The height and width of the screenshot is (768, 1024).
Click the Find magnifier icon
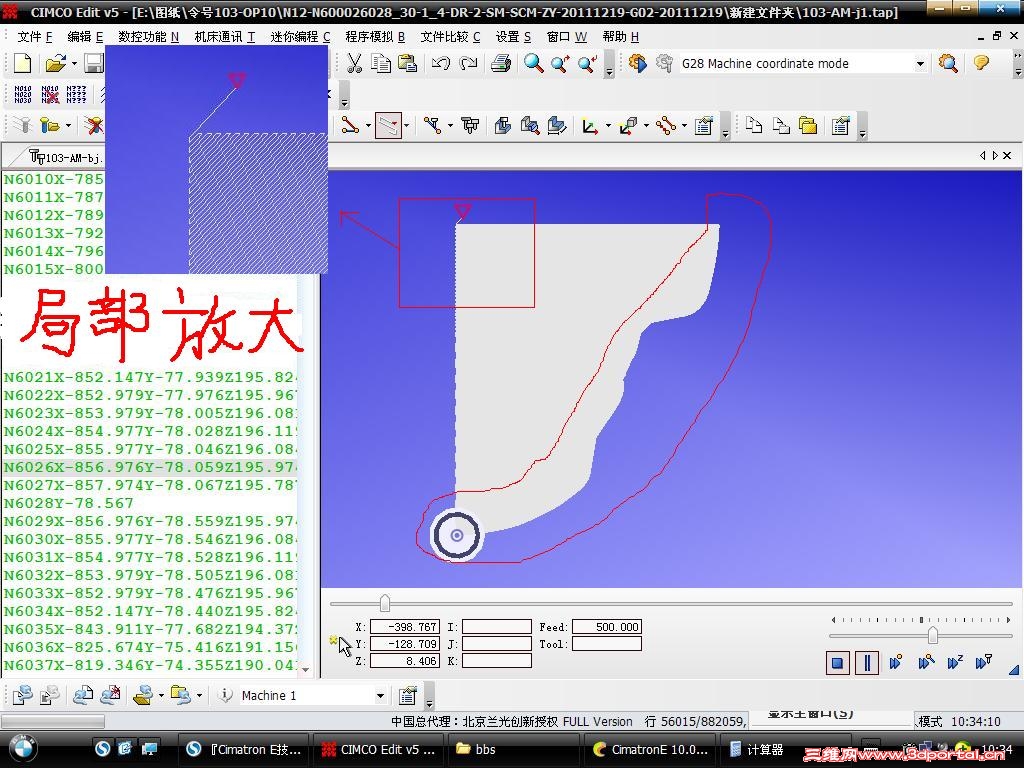tap(534, 63)
